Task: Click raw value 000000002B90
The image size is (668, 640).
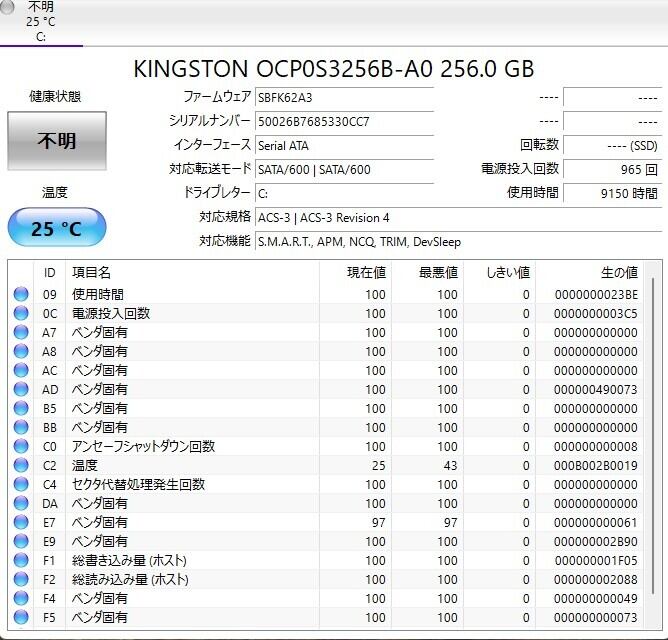Action: click(x=596, y=542)
